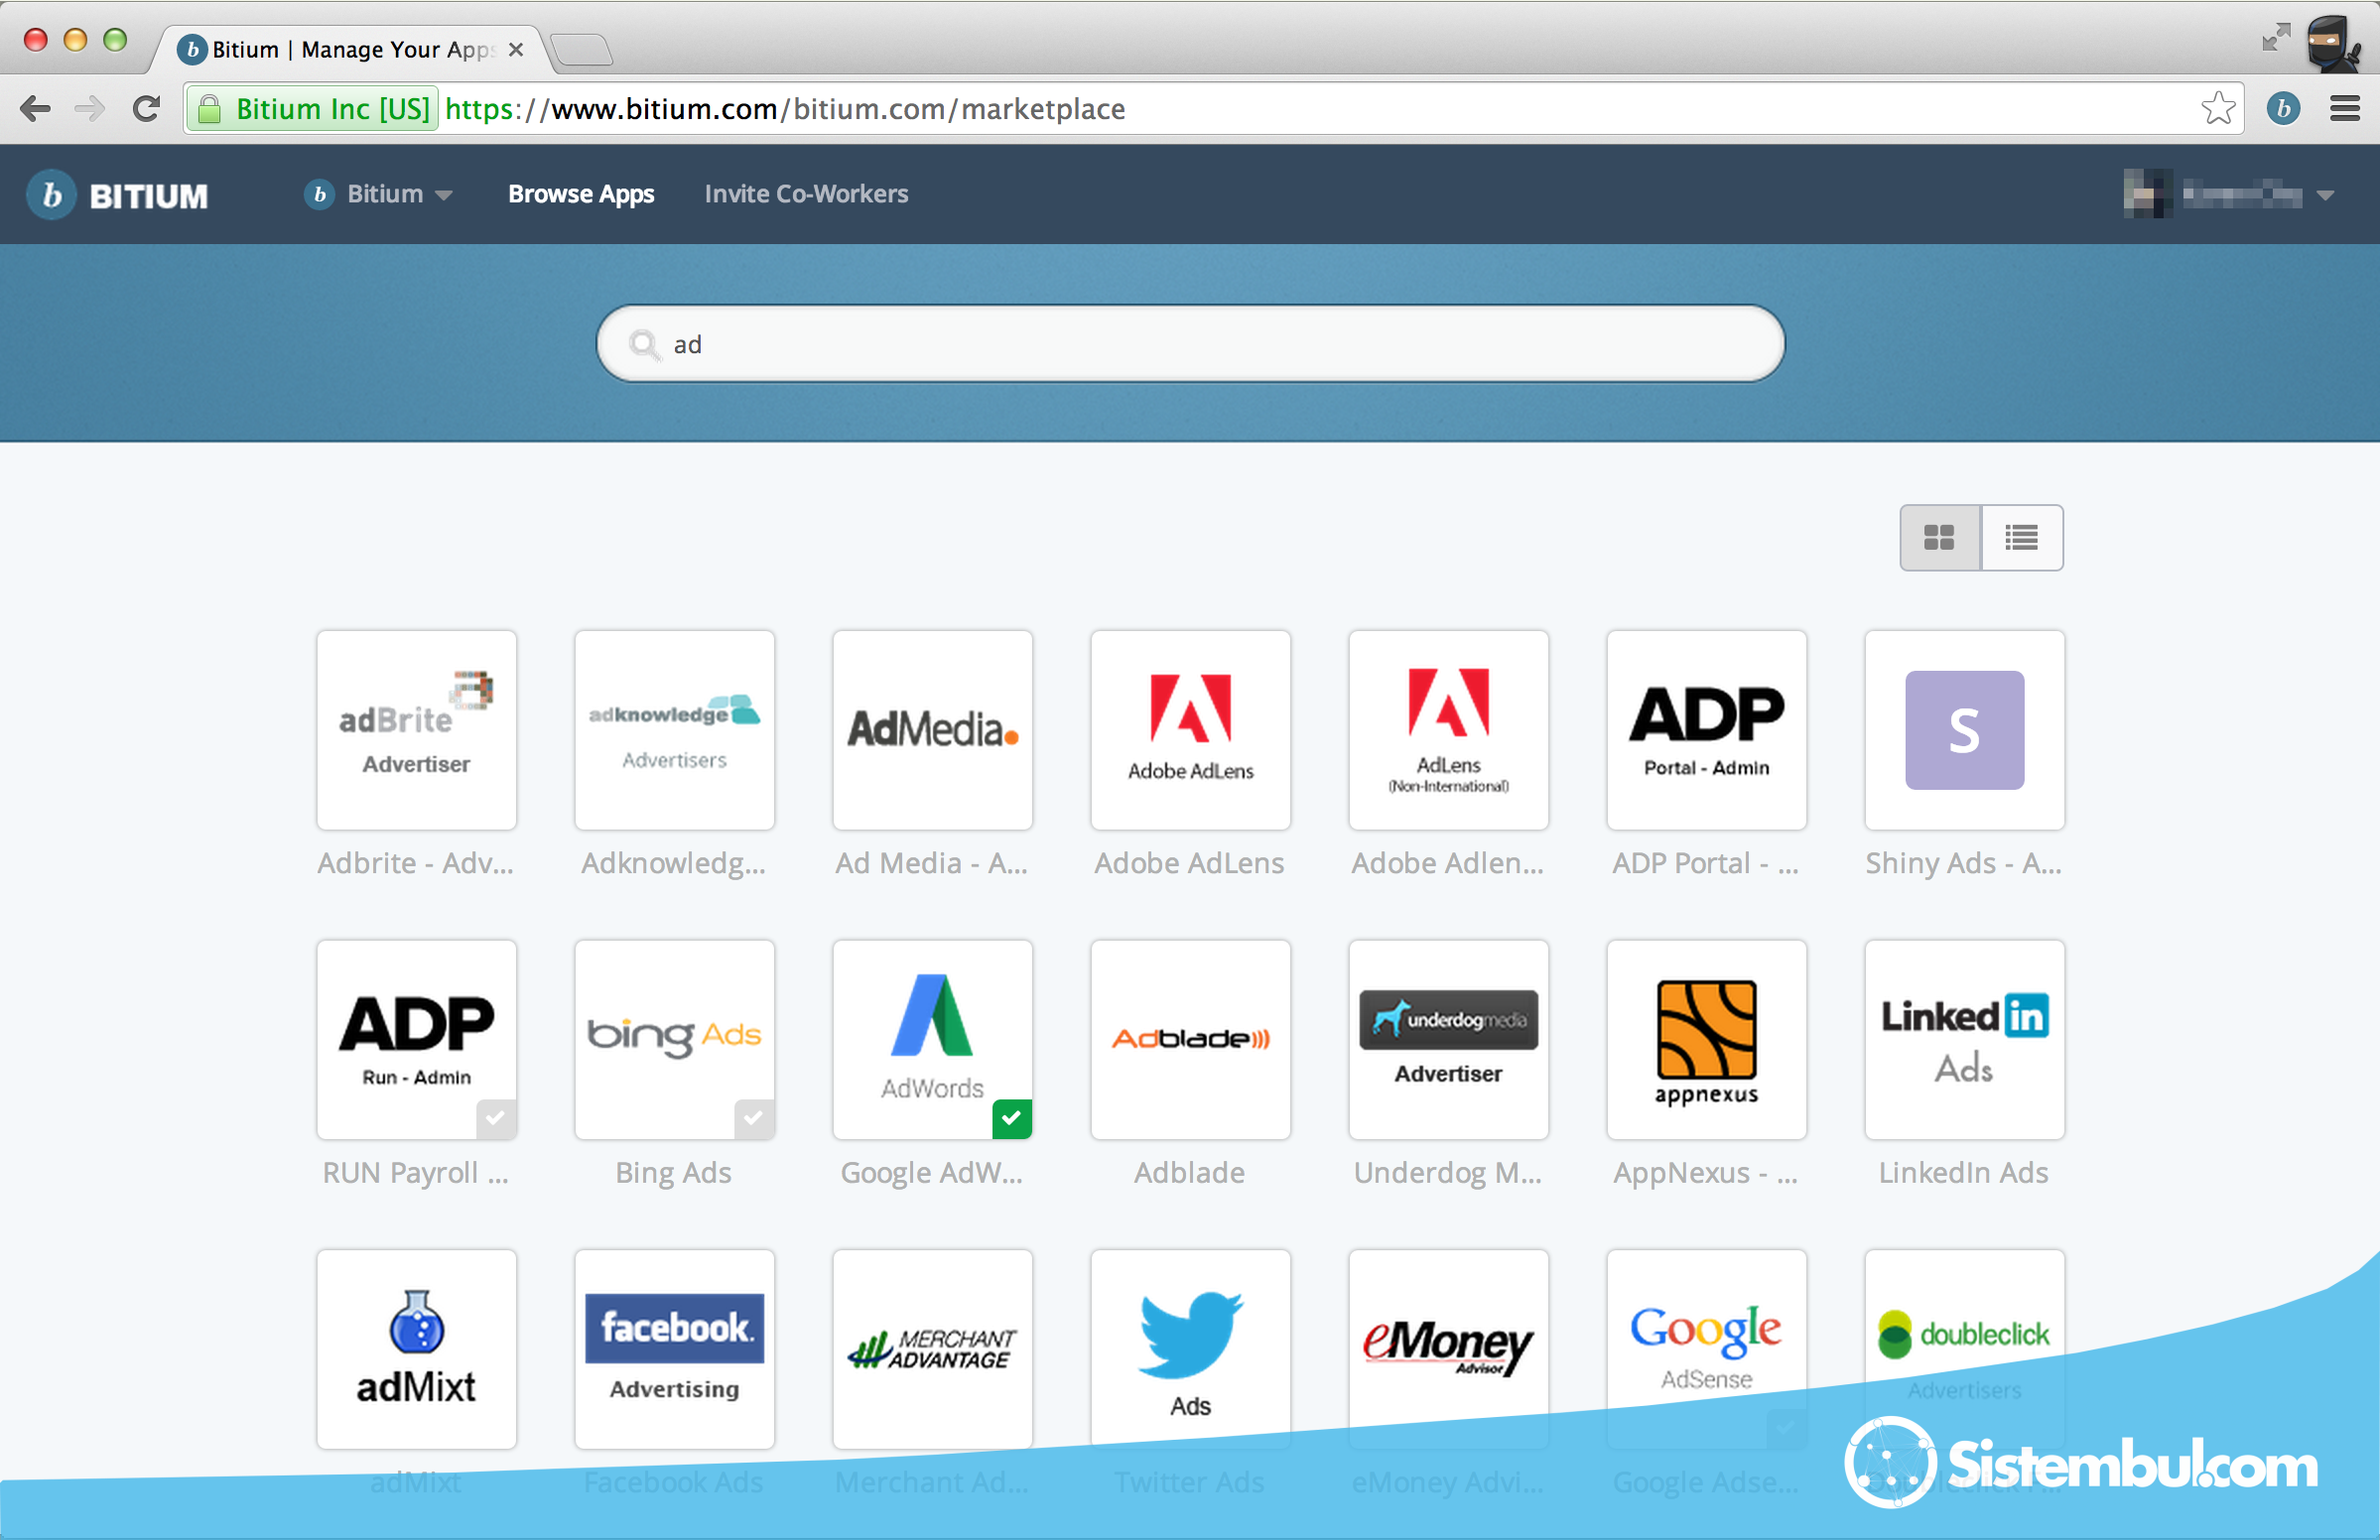The height and width of the screenshot is (1540, 2380).
Task: Toggle the checkmark on Bing Ads tile
Action: click(754, 1118)
